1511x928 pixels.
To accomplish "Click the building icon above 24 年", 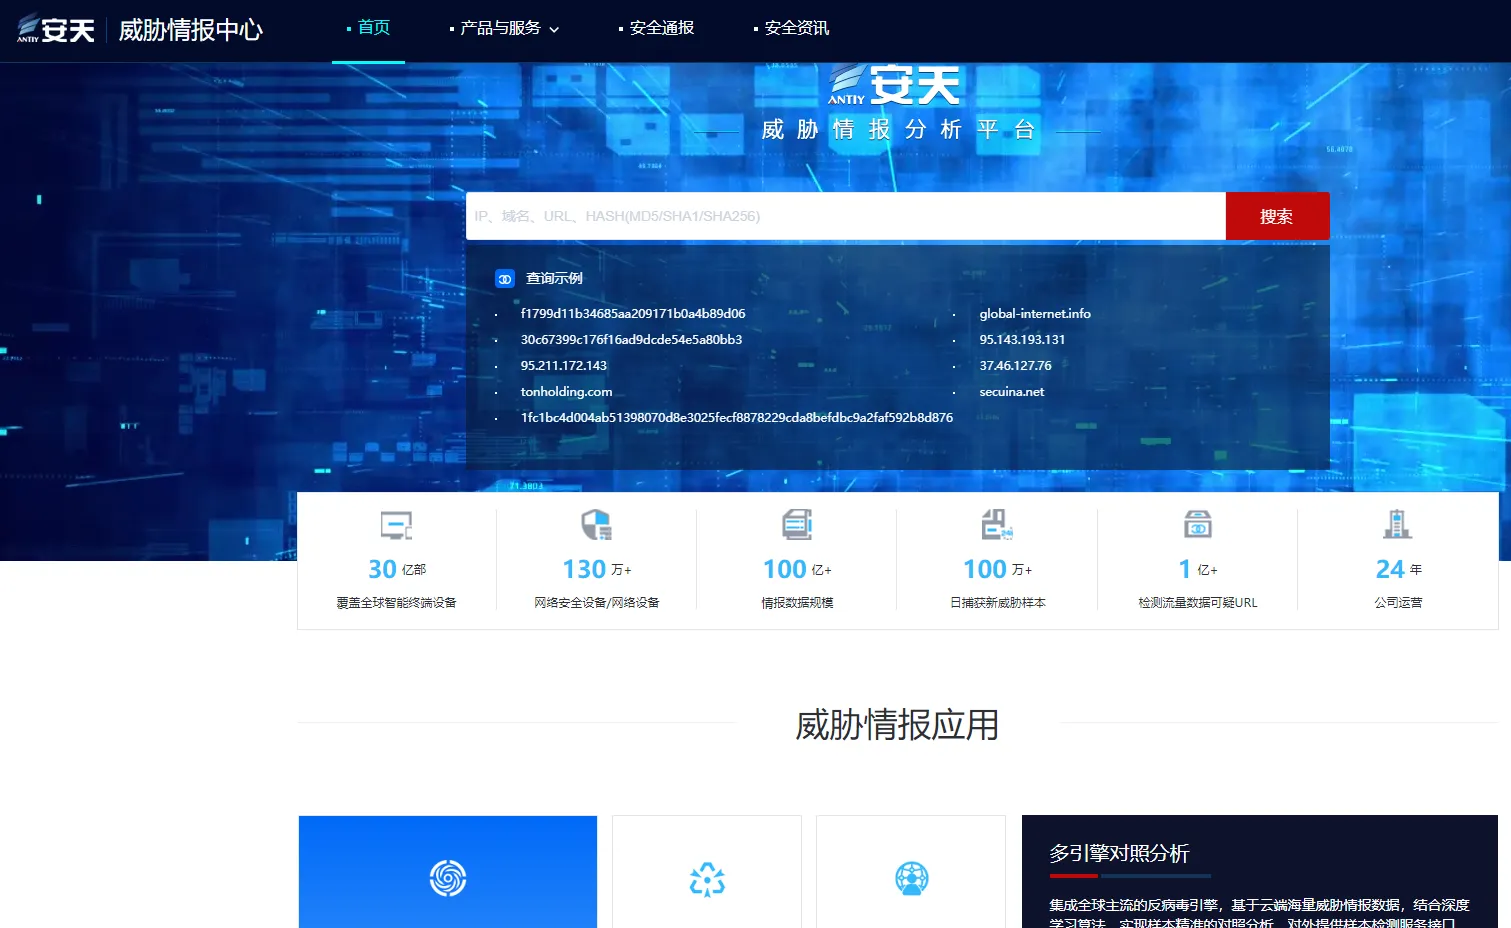I will 1398,524.
